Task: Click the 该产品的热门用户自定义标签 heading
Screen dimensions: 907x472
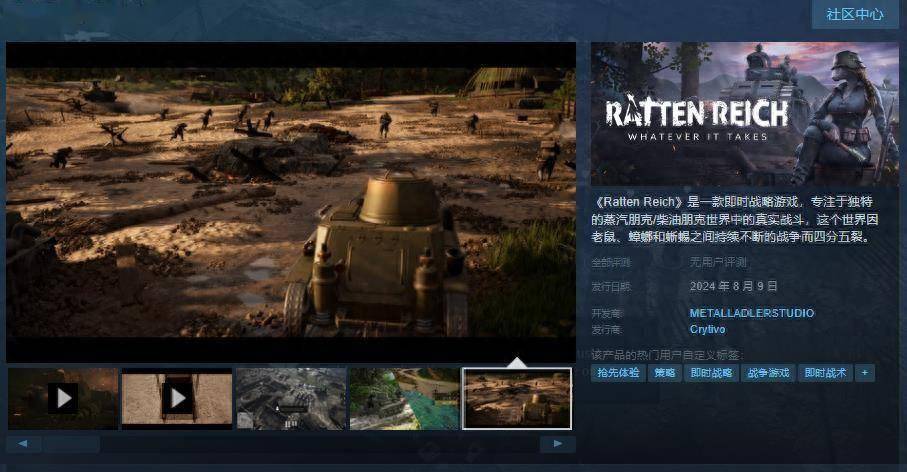Action: (x=667, y=355)
